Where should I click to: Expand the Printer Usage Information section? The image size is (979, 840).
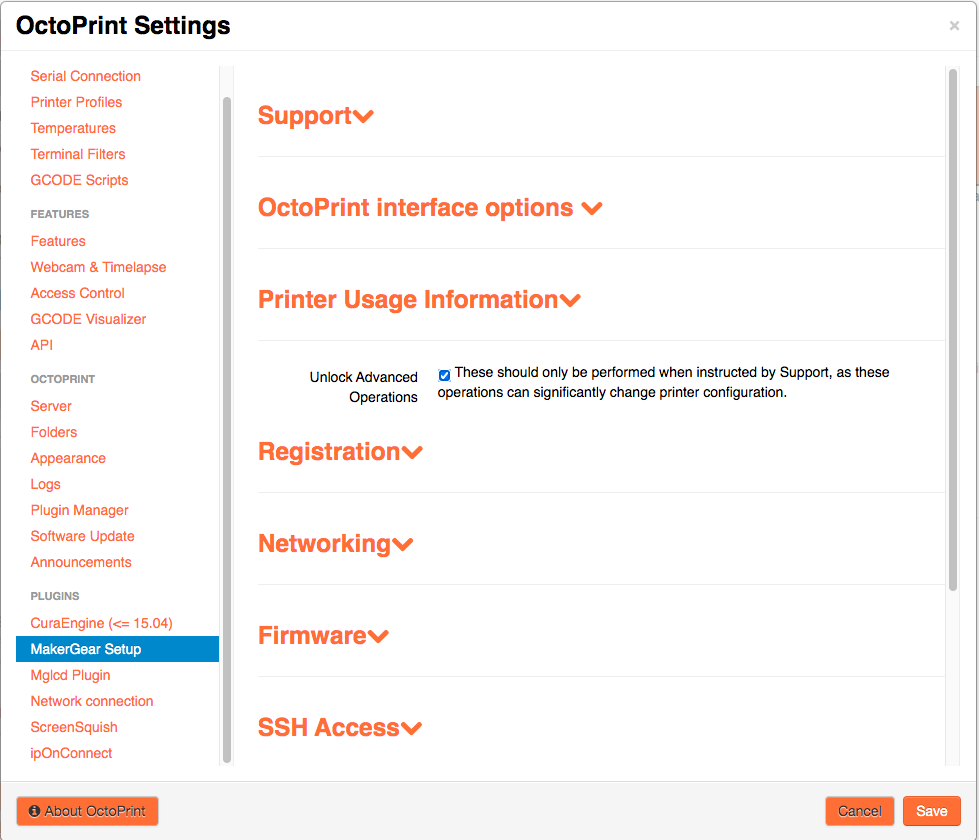pos(570,301)
